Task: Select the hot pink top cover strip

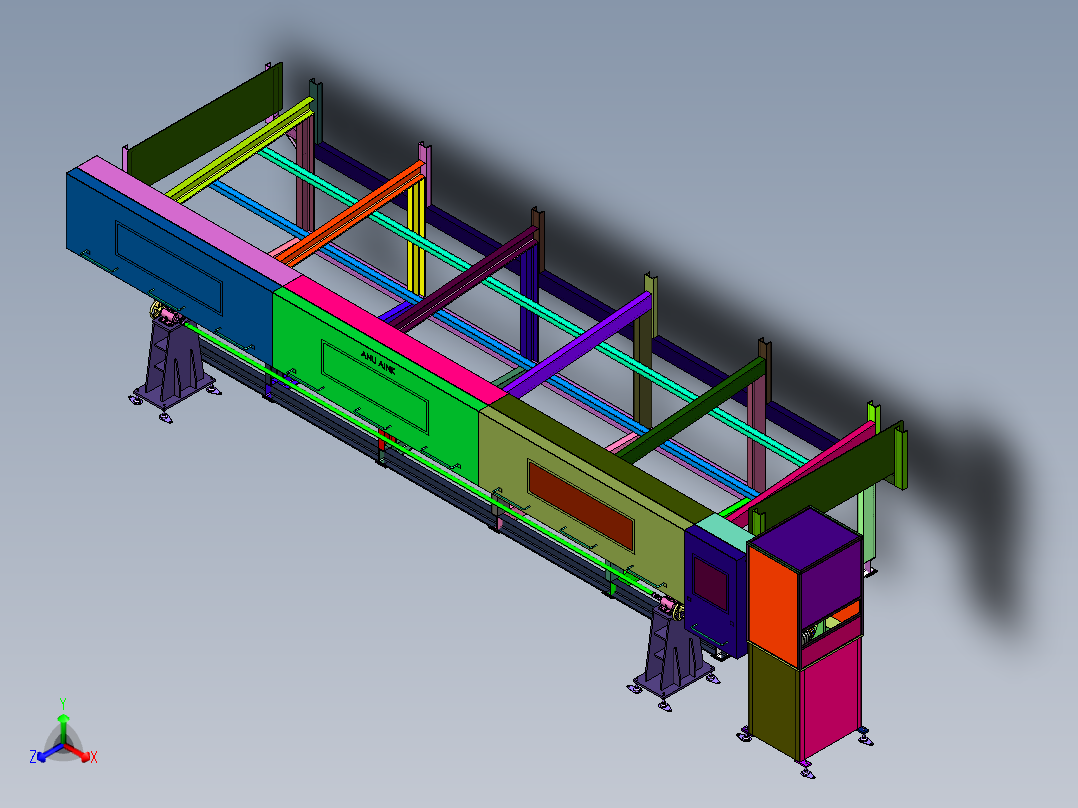Action: coord(395,340)
